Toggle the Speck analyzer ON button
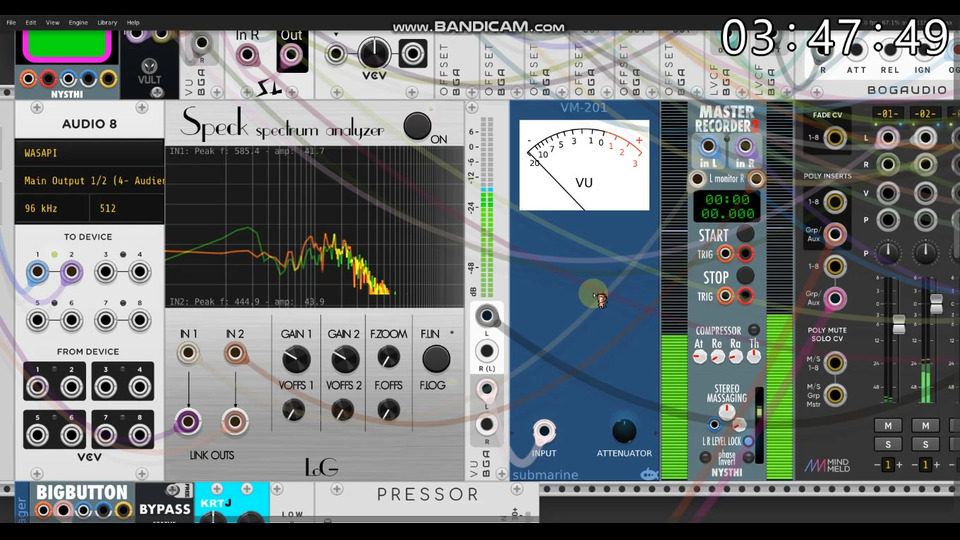 pos(417,126)
